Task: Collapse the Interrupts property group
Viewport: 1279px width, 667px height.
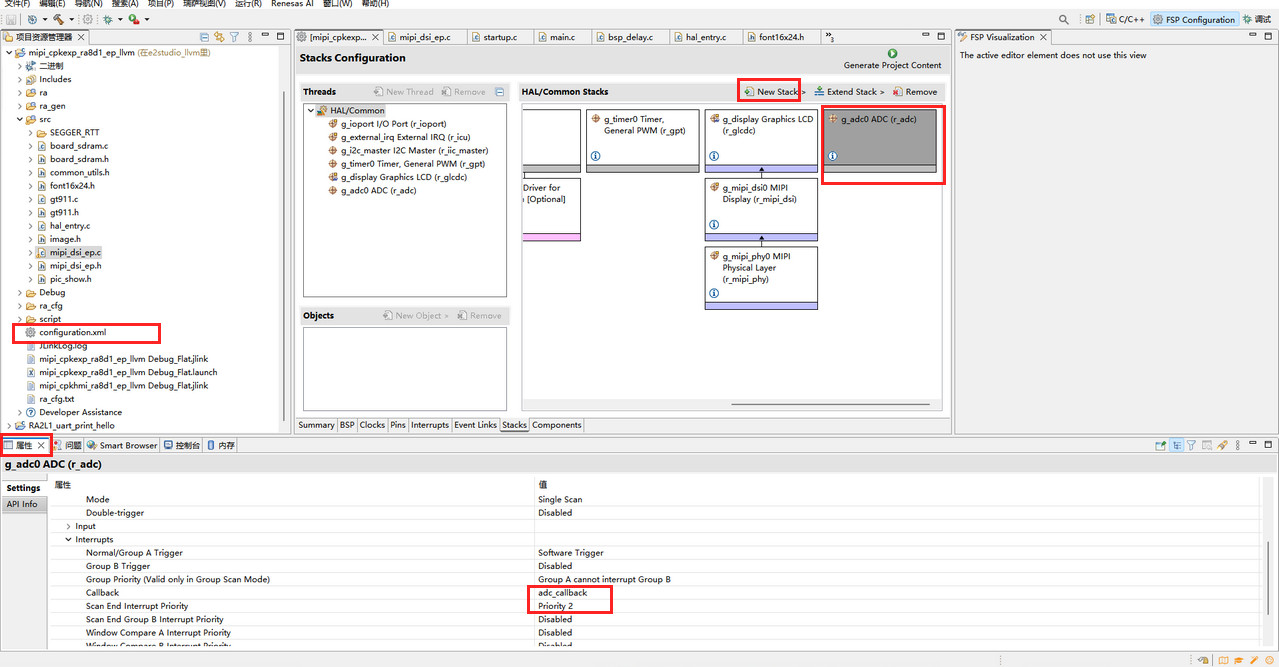Action: click(x=68, y=539)
